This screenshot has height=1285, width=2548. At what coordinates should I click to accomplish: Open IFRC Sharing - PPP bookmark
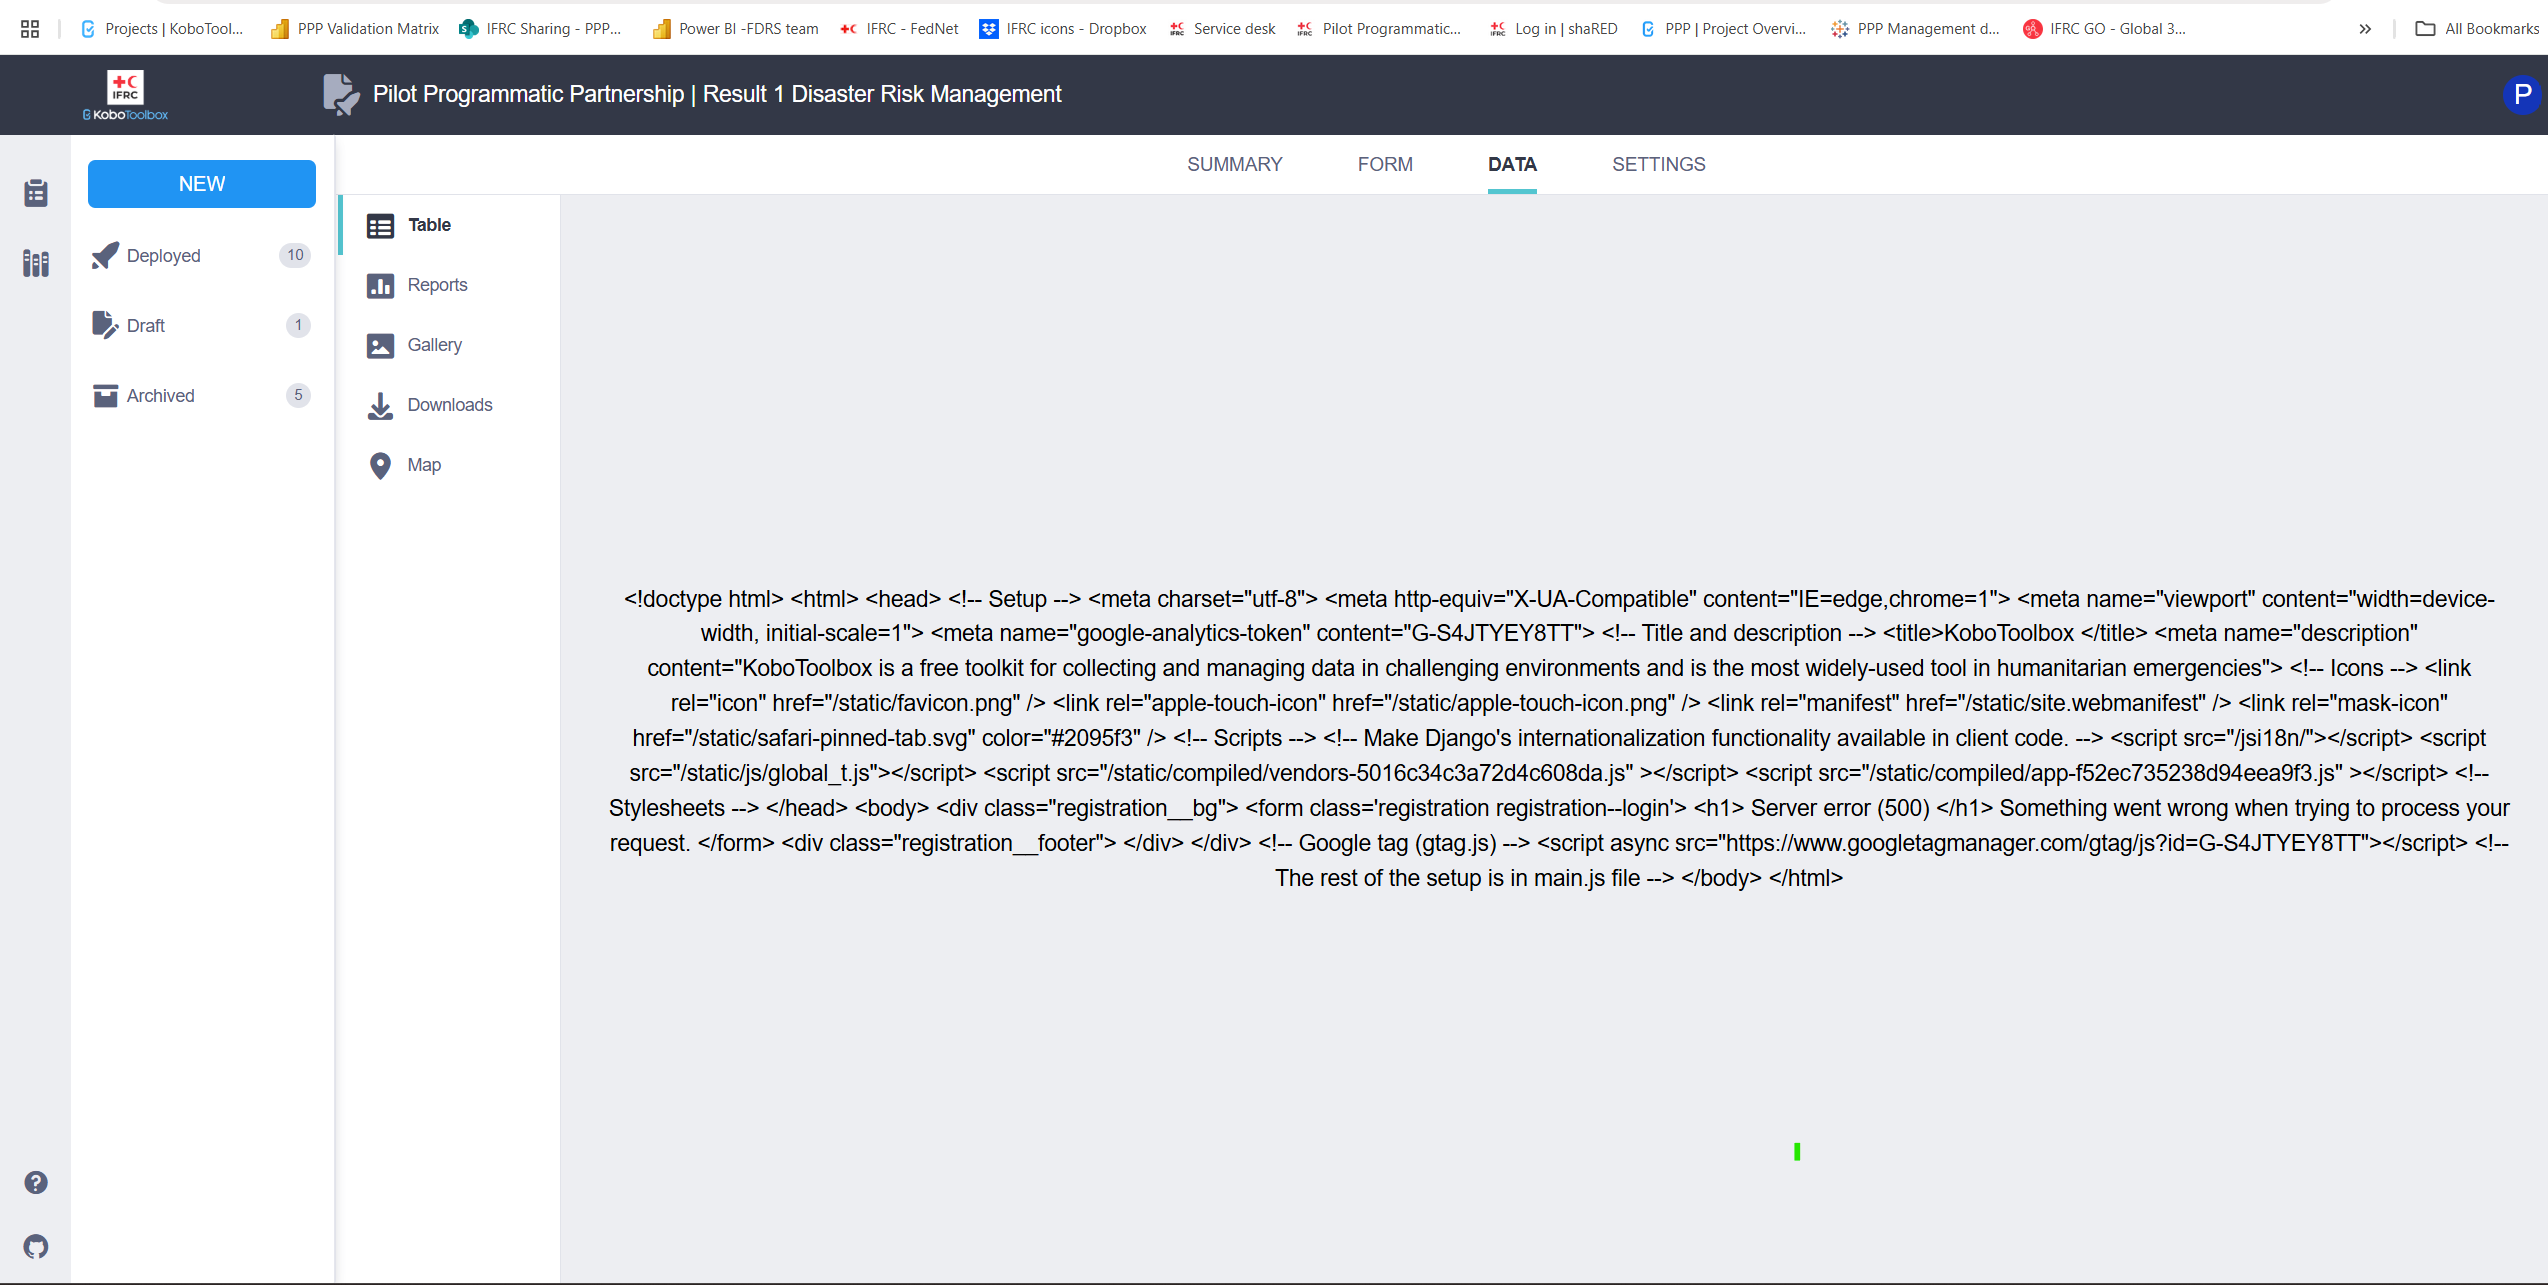pos(540,29)
